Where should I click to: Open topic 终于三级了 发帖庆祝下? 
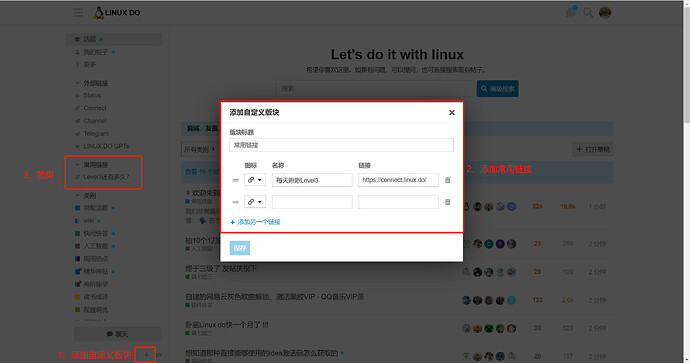point(220,268)
